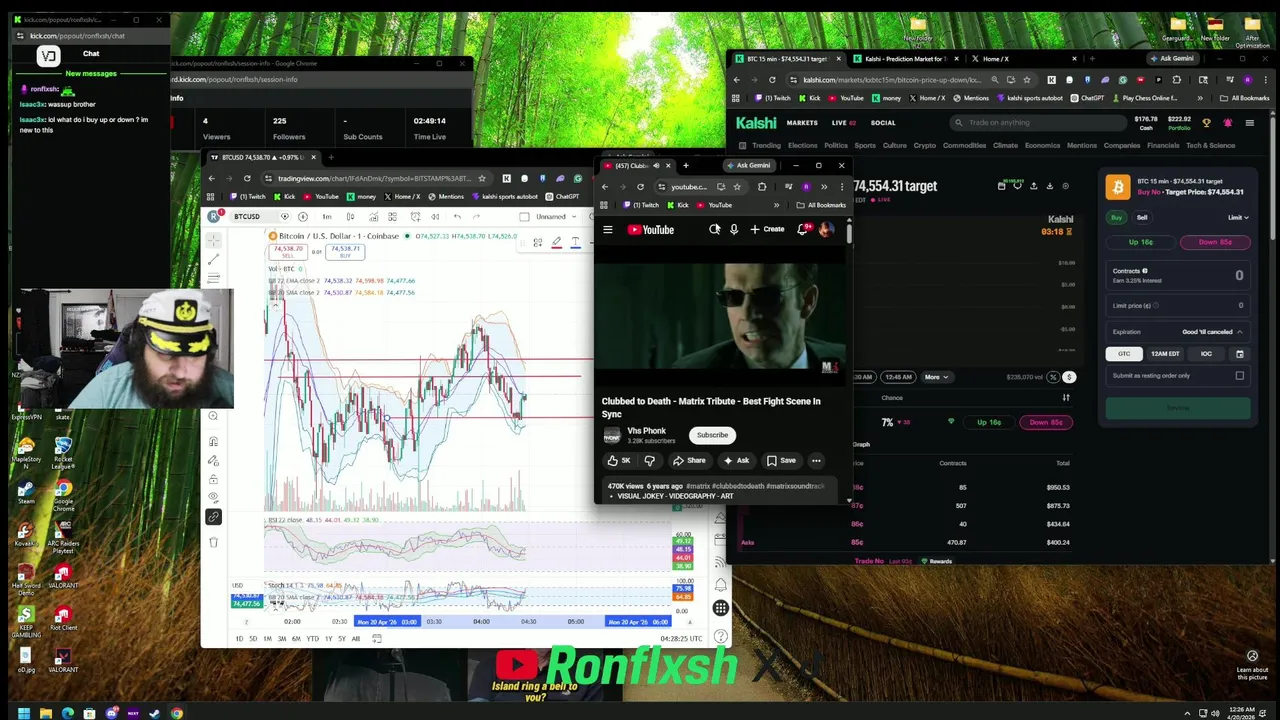This screenshot has height=720, width=1280.
Task: Click Kalshi Contracts amount field
Action: 1178,276
